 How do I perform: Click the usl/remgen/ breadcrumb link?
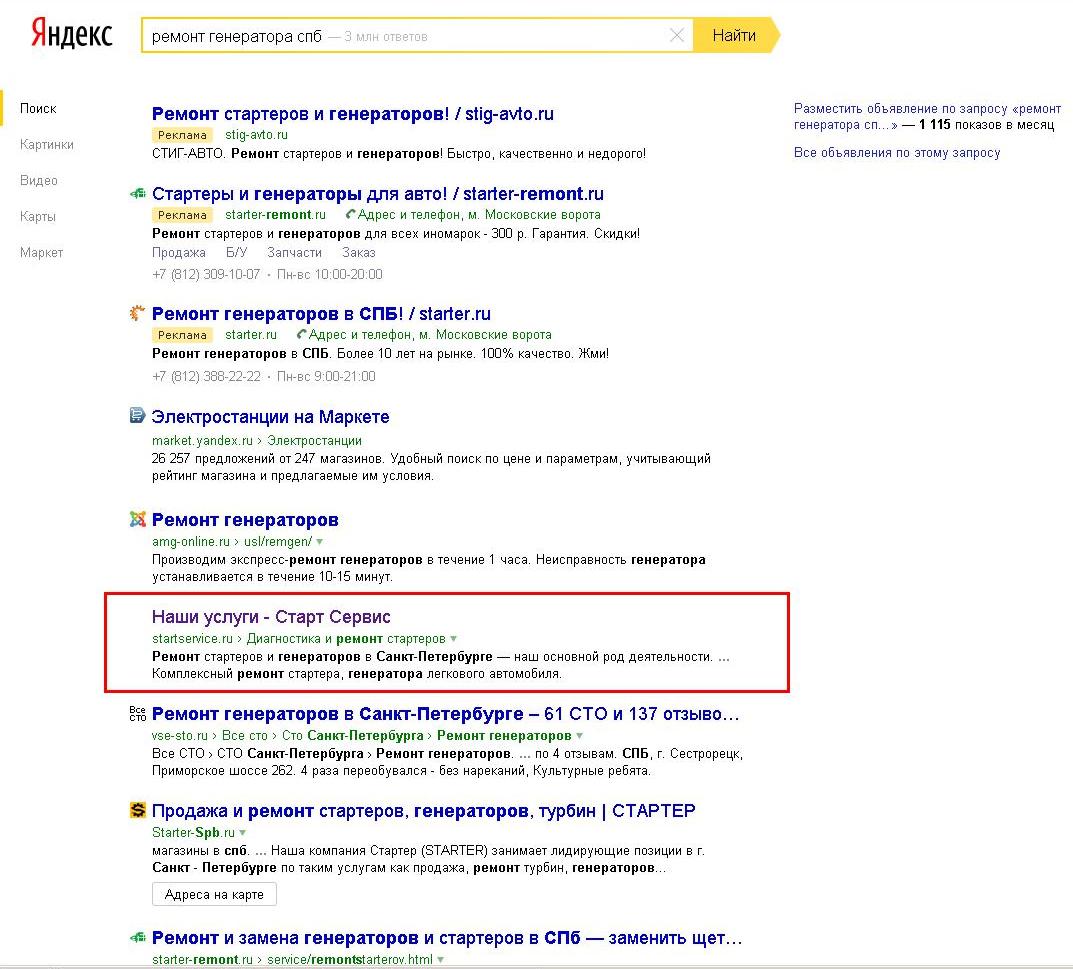pyautogui.click(x=277, y=541)
